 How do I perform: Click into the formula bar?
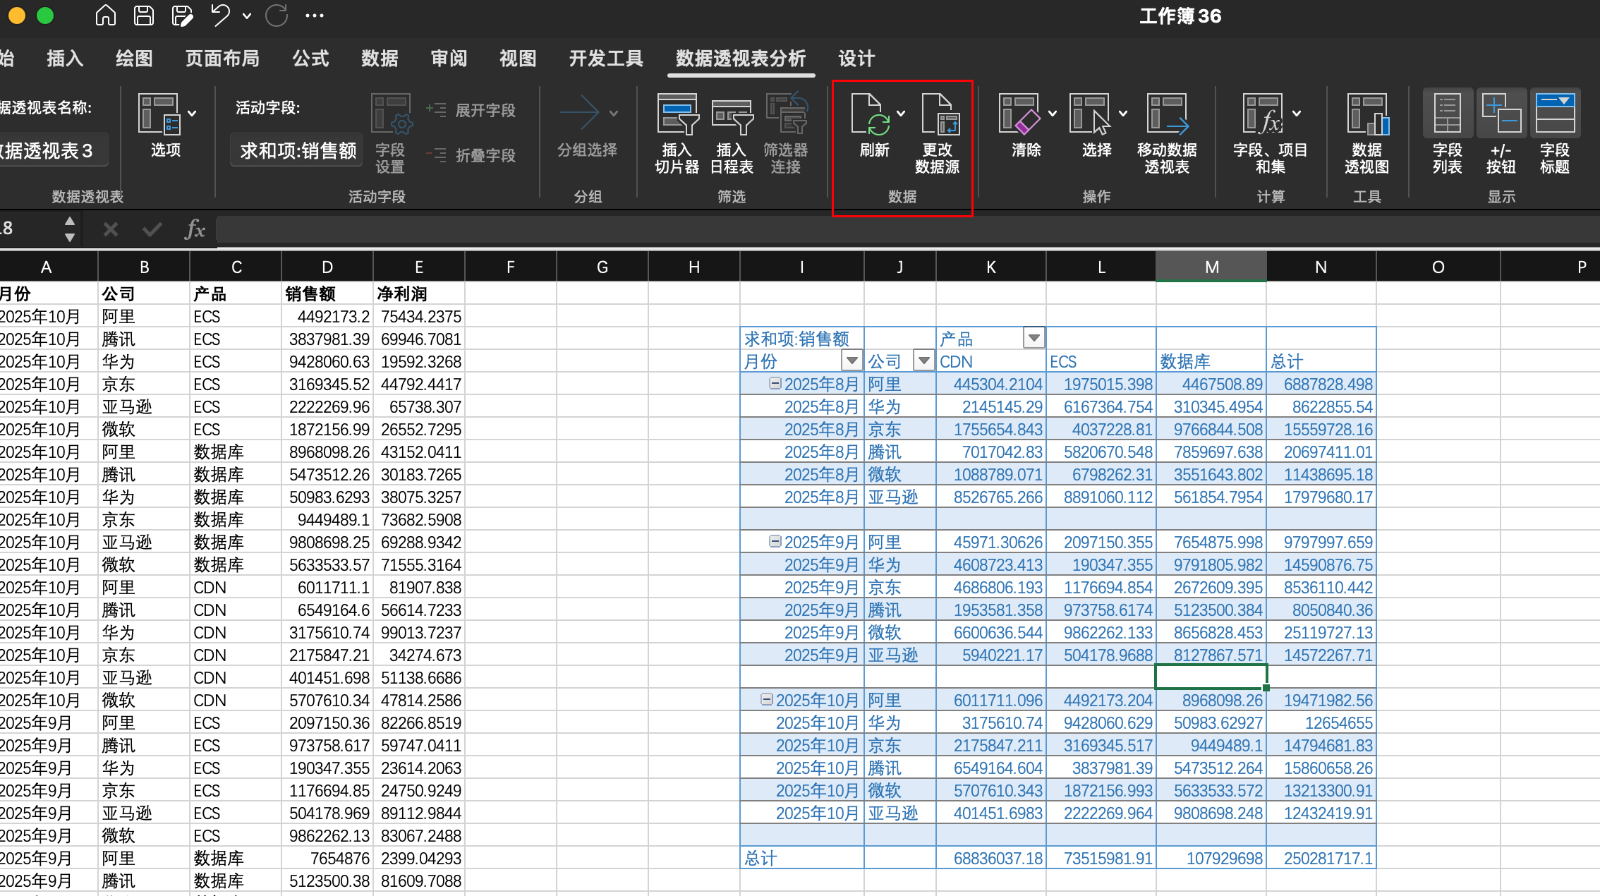coord(907,230)
